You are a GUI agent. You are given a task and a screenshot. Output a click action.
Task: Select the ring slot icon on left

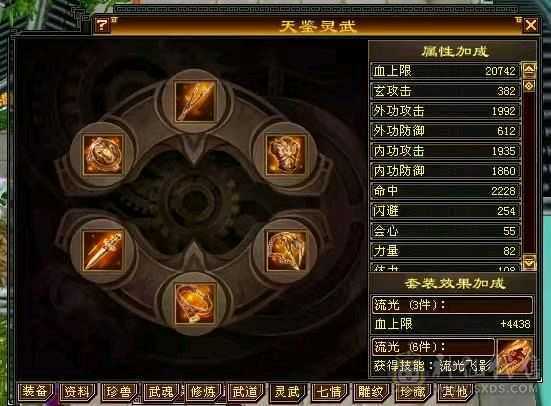pyautogui.click(x=103, y=155)
